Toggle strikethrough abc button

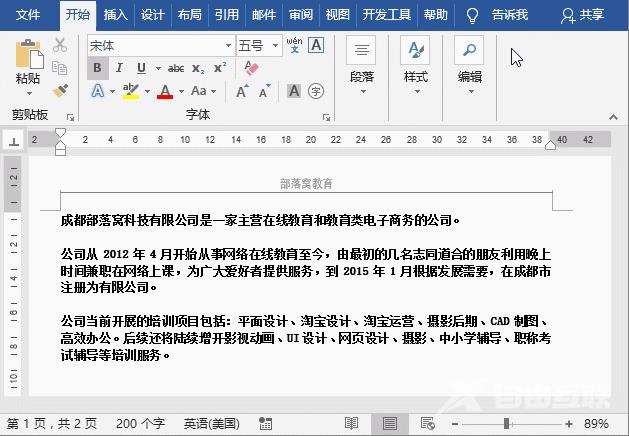(176, 69)
